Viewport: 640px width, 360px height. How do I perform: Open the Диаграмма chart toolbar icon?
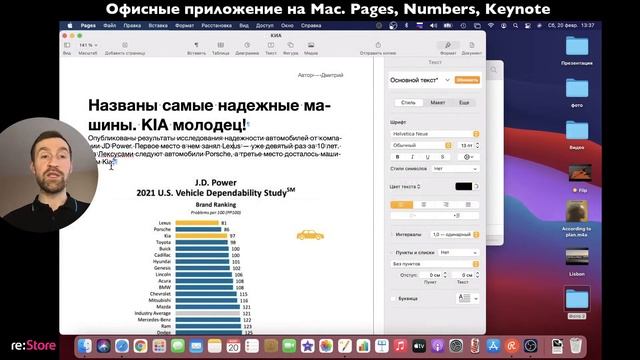pos(247,45)
